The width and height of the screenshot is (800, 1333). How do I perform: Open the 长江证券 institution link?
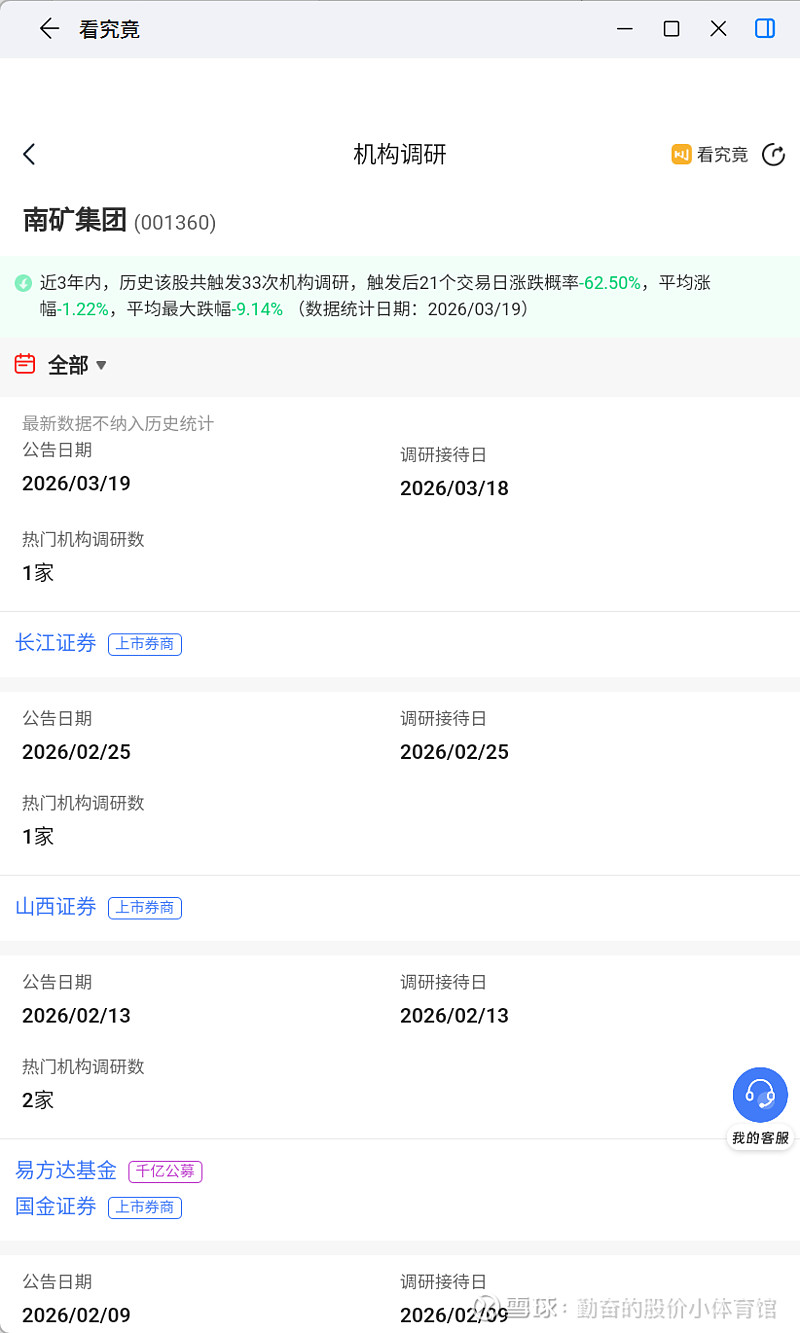pos(56,643)
